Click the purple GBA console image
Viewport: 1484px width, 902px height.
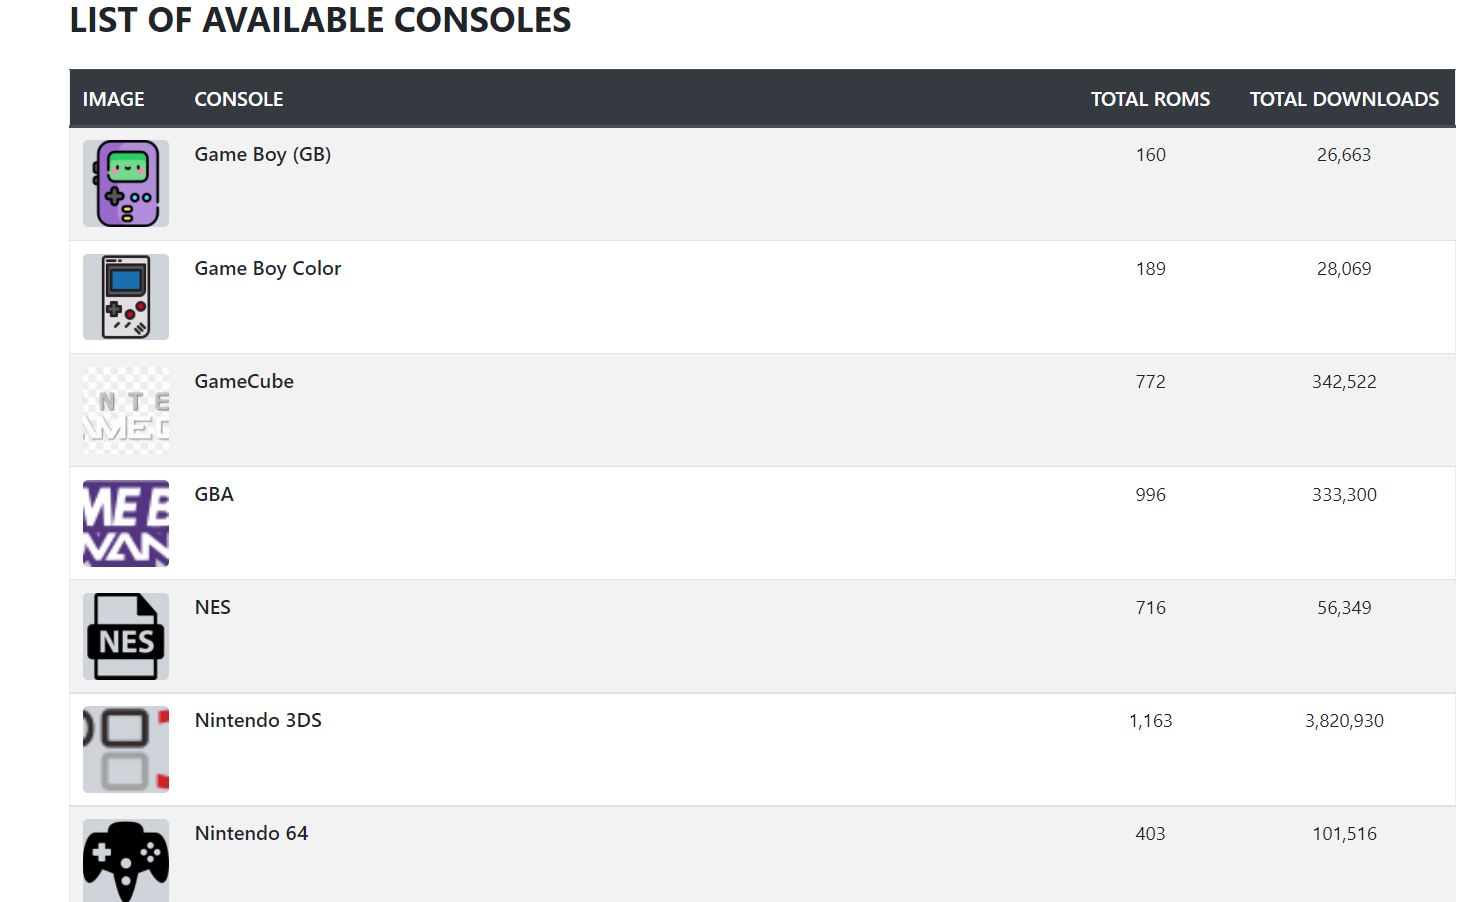(126, 523)
